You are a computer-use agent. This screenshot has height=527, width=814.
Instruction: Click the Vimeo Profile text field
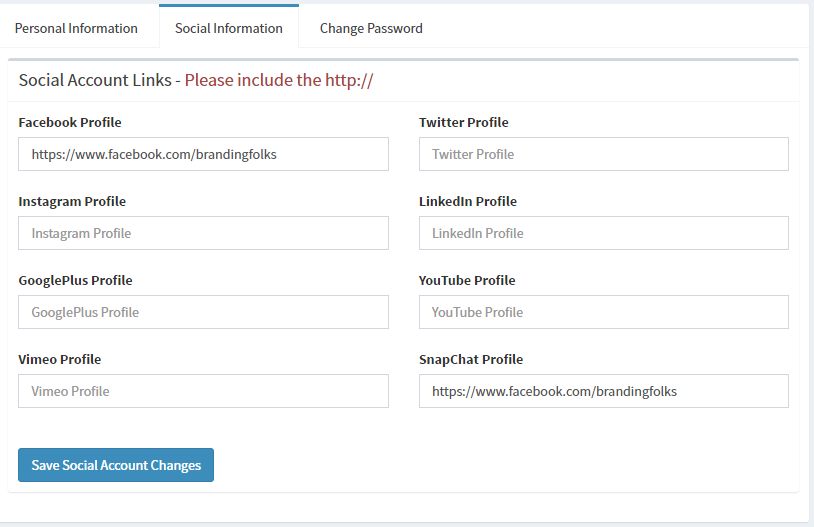(203, 391)
